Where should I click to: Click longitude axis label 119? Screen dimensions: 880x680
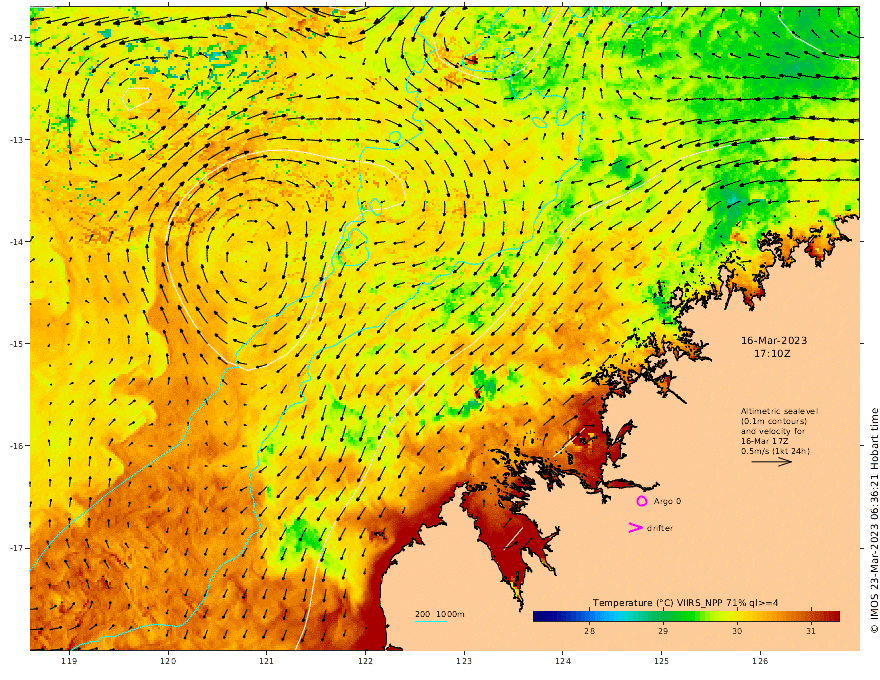pyautogui.click(x=69, y=661)
